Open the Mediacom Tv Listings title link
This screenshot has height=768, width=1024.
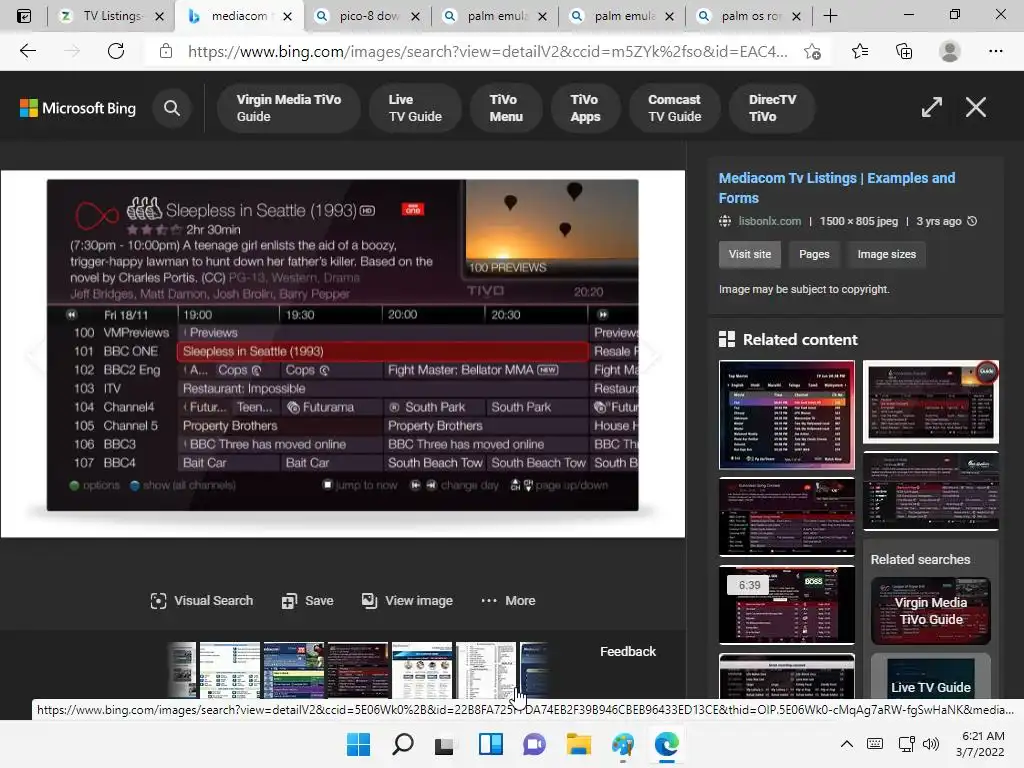[x=837, y=187]
